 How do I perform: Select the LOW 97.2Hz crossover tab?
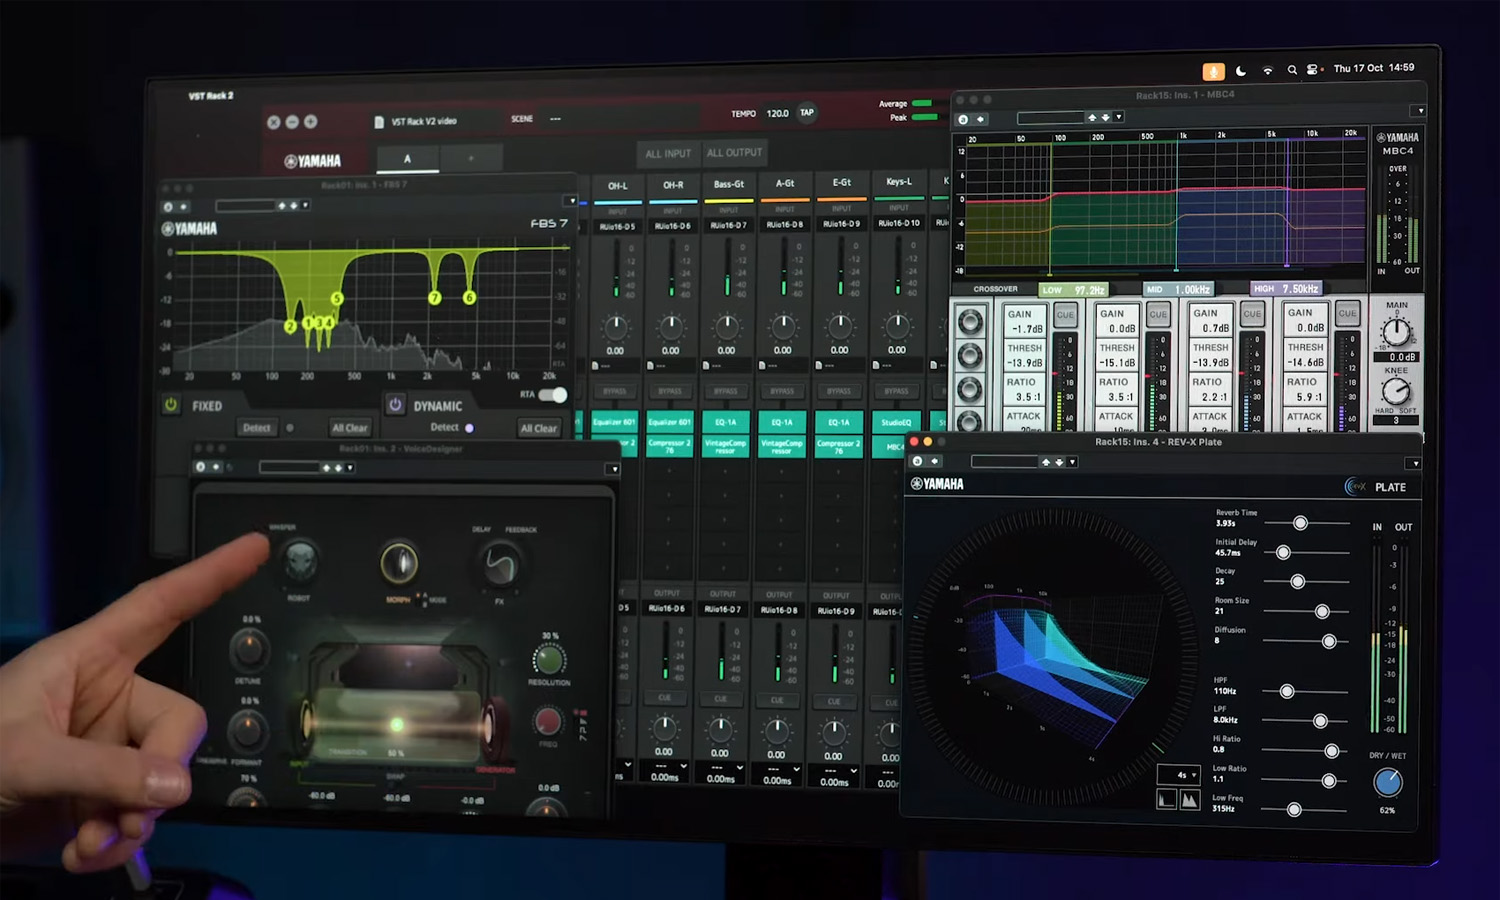(1074, 290)
